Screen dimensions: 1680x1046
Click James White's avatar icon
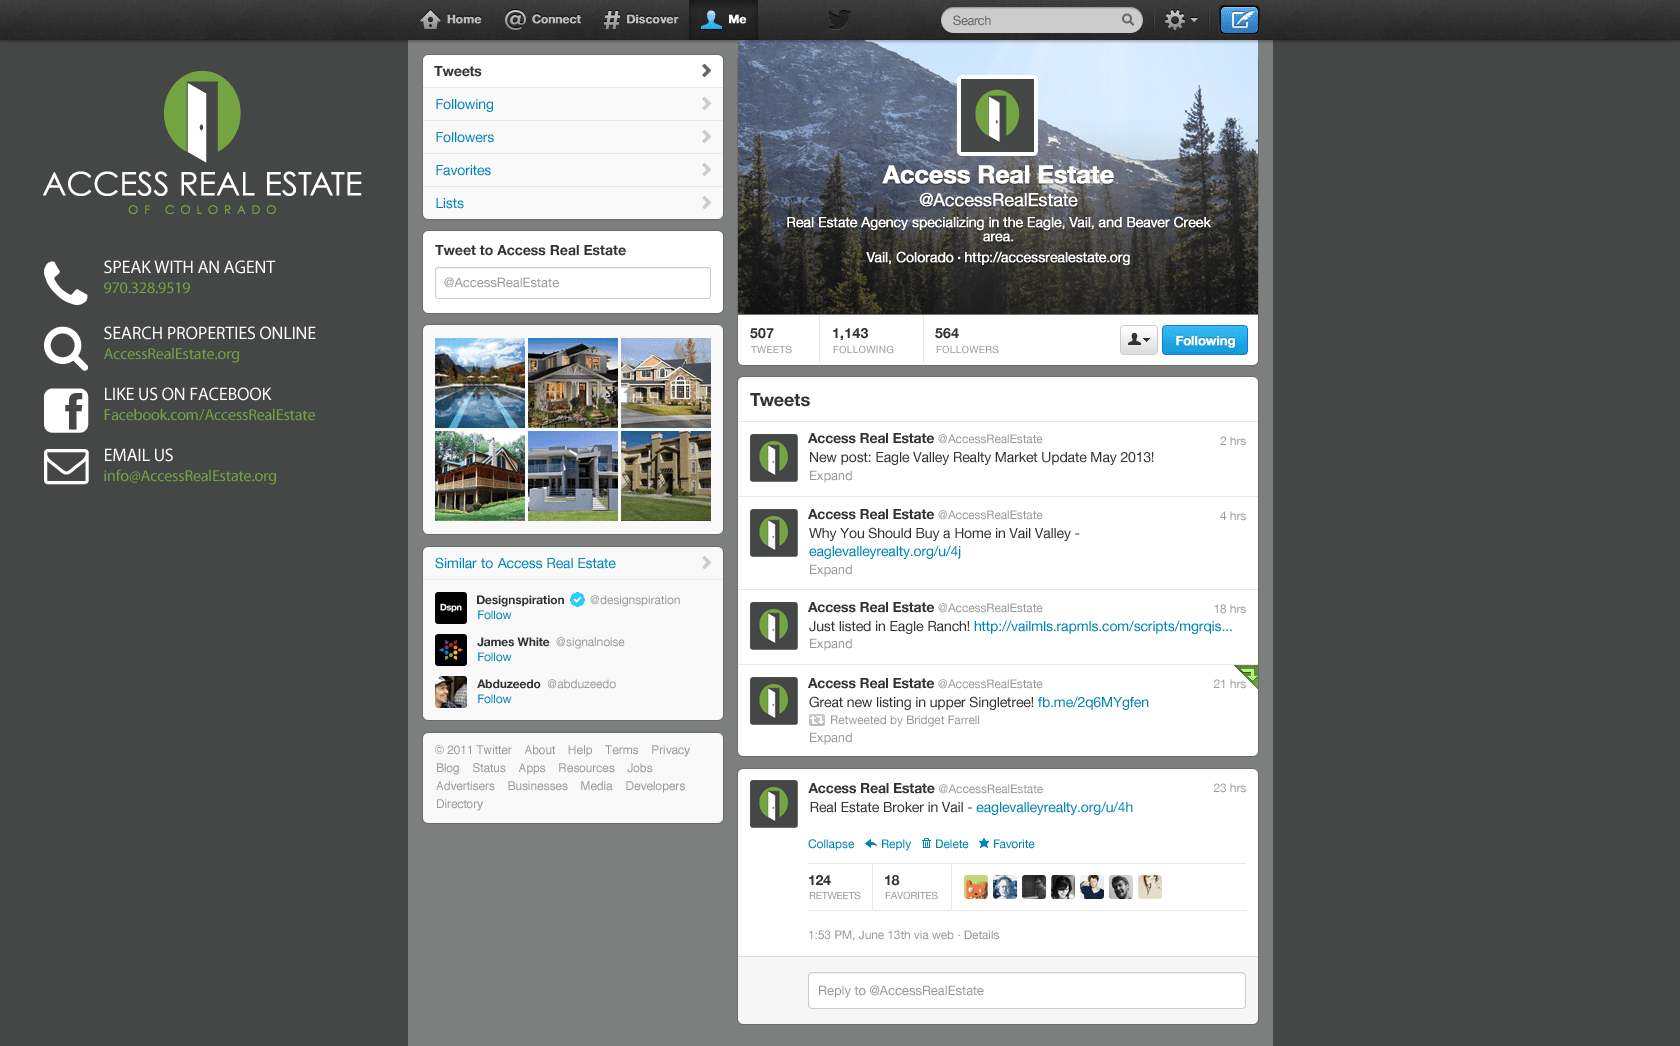[x=451, y=650]
